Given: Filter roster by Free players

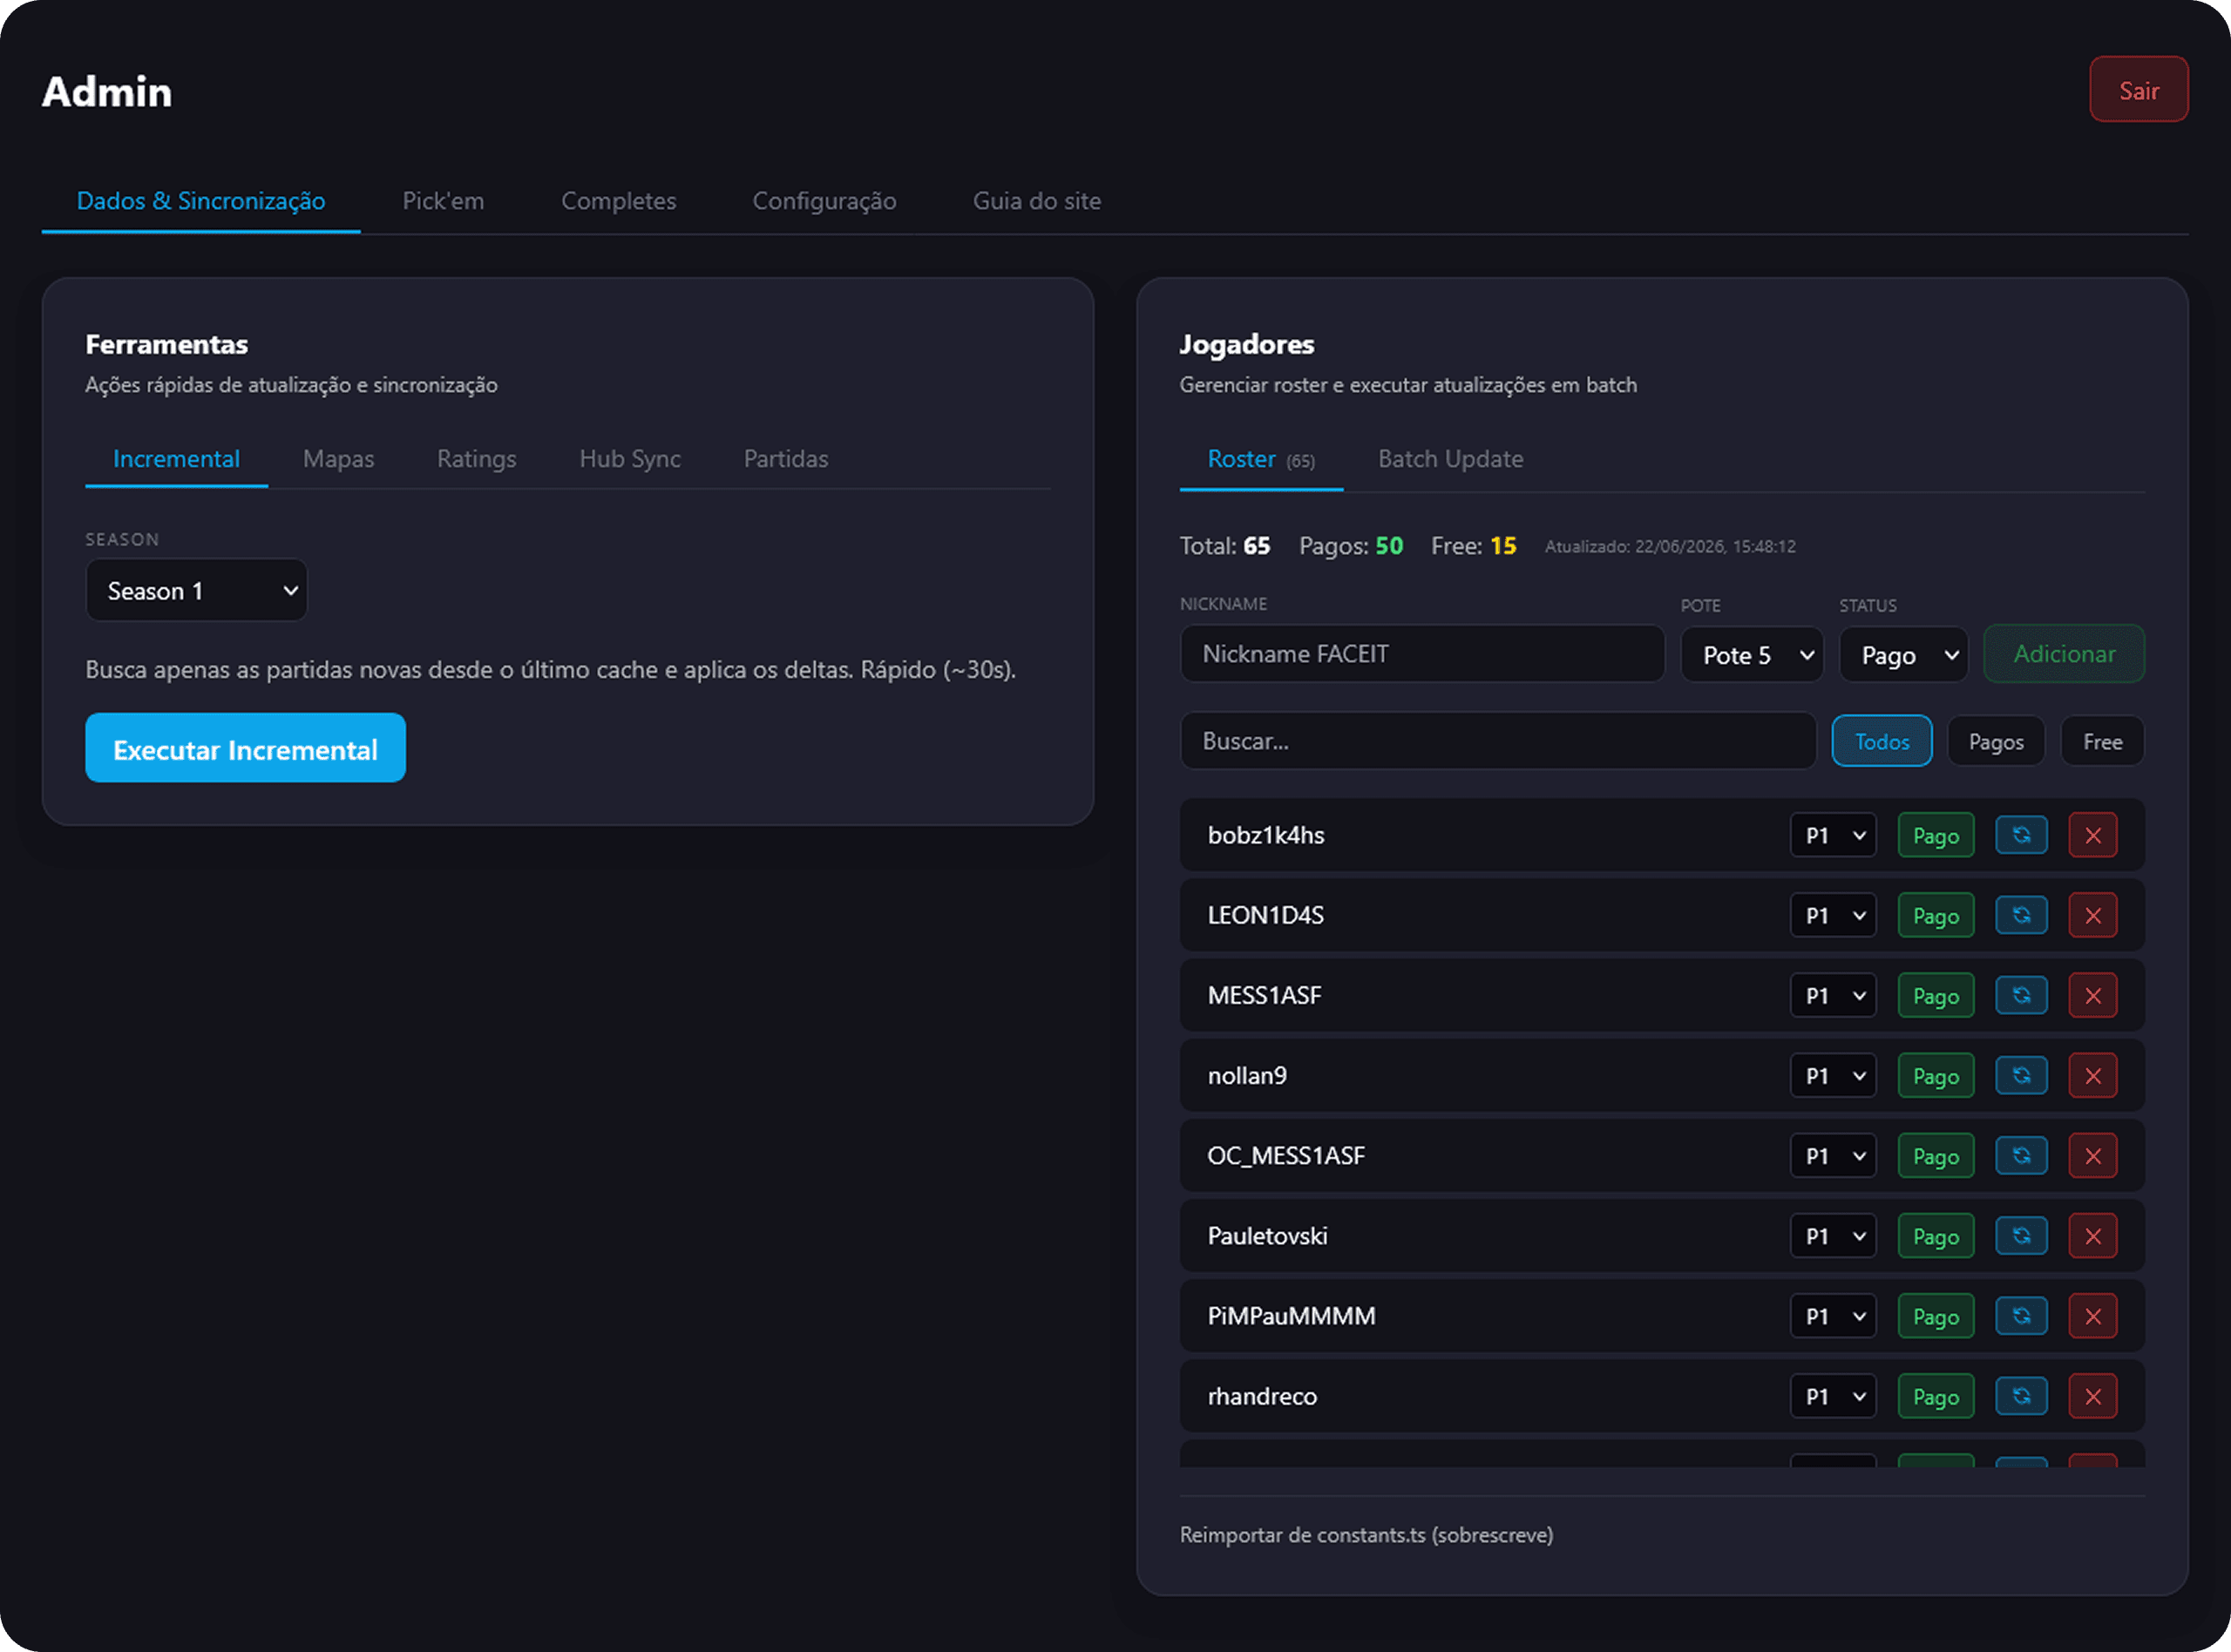Looking at the screenshot, I should pos(2102,741).
